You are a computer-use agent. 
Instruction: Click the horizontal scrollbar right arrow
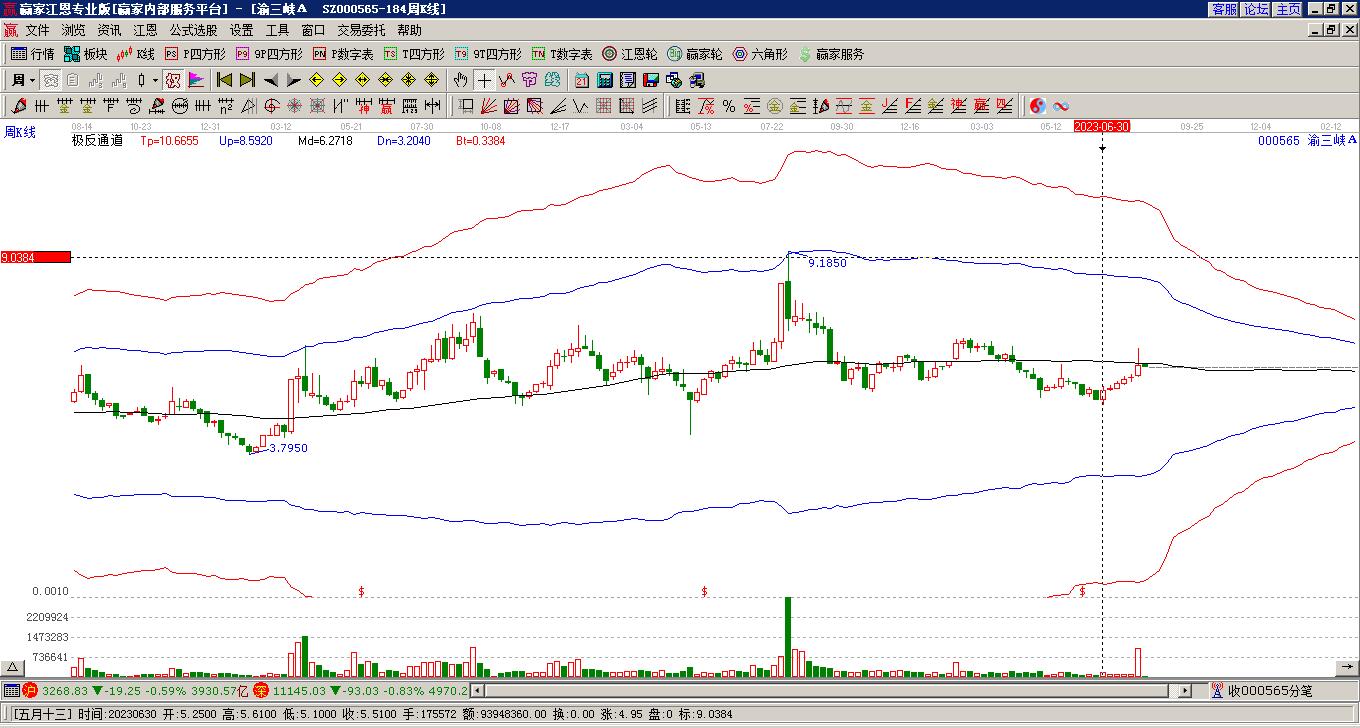pyautogui.click(x=1185, y=690)
